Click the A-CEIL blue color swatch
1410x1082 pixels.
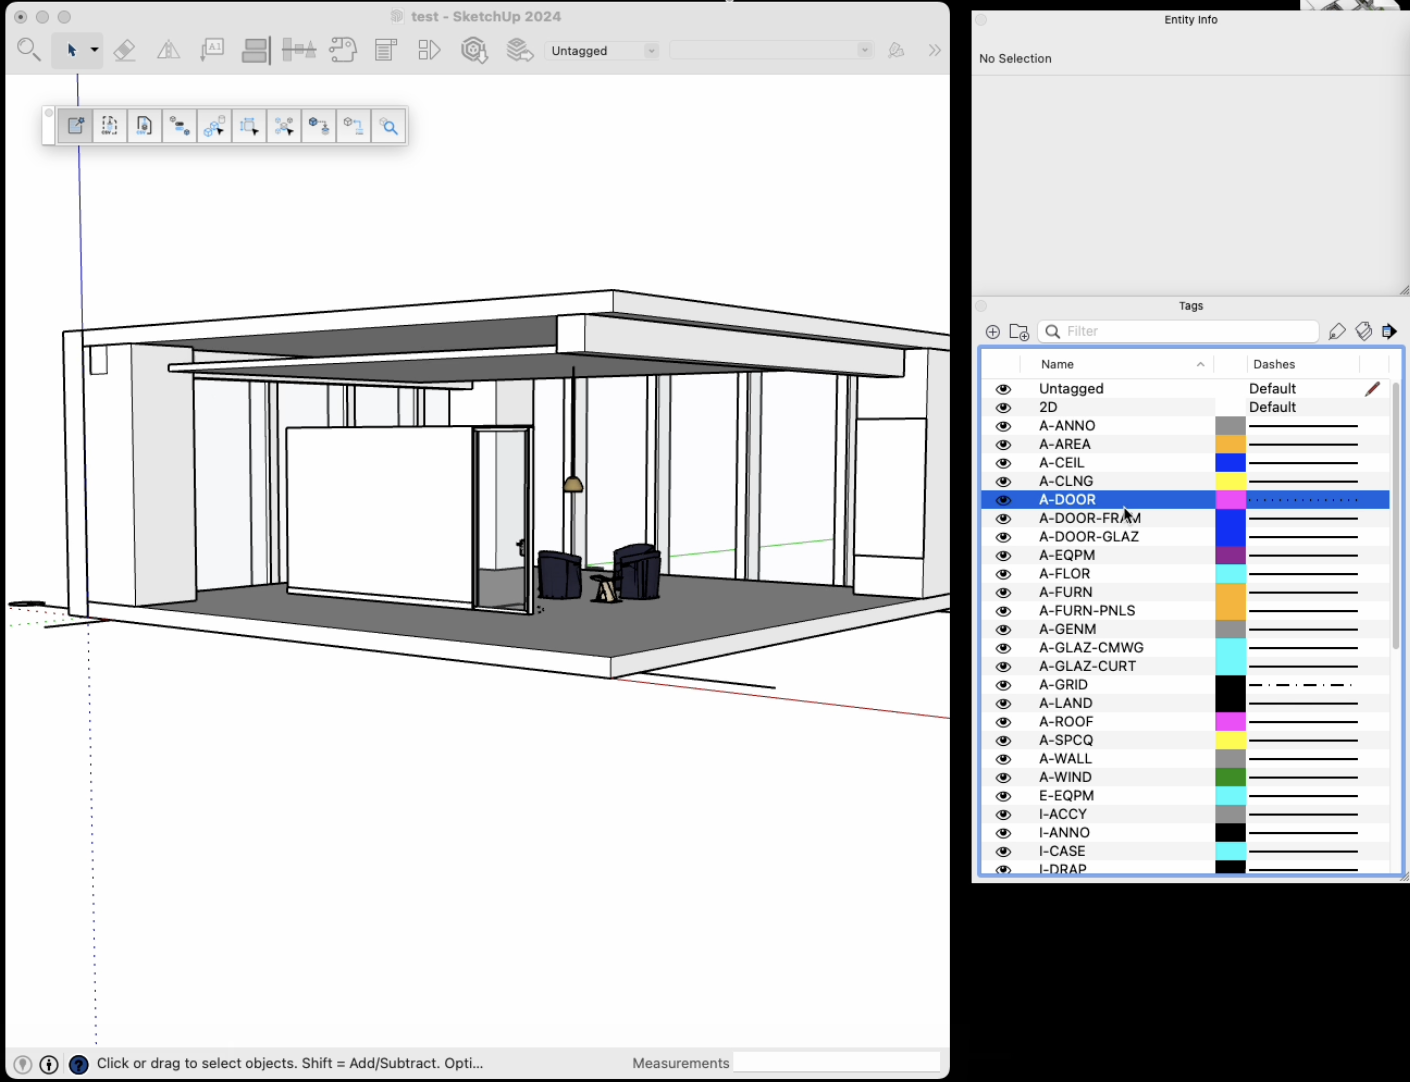(1230, 463)
